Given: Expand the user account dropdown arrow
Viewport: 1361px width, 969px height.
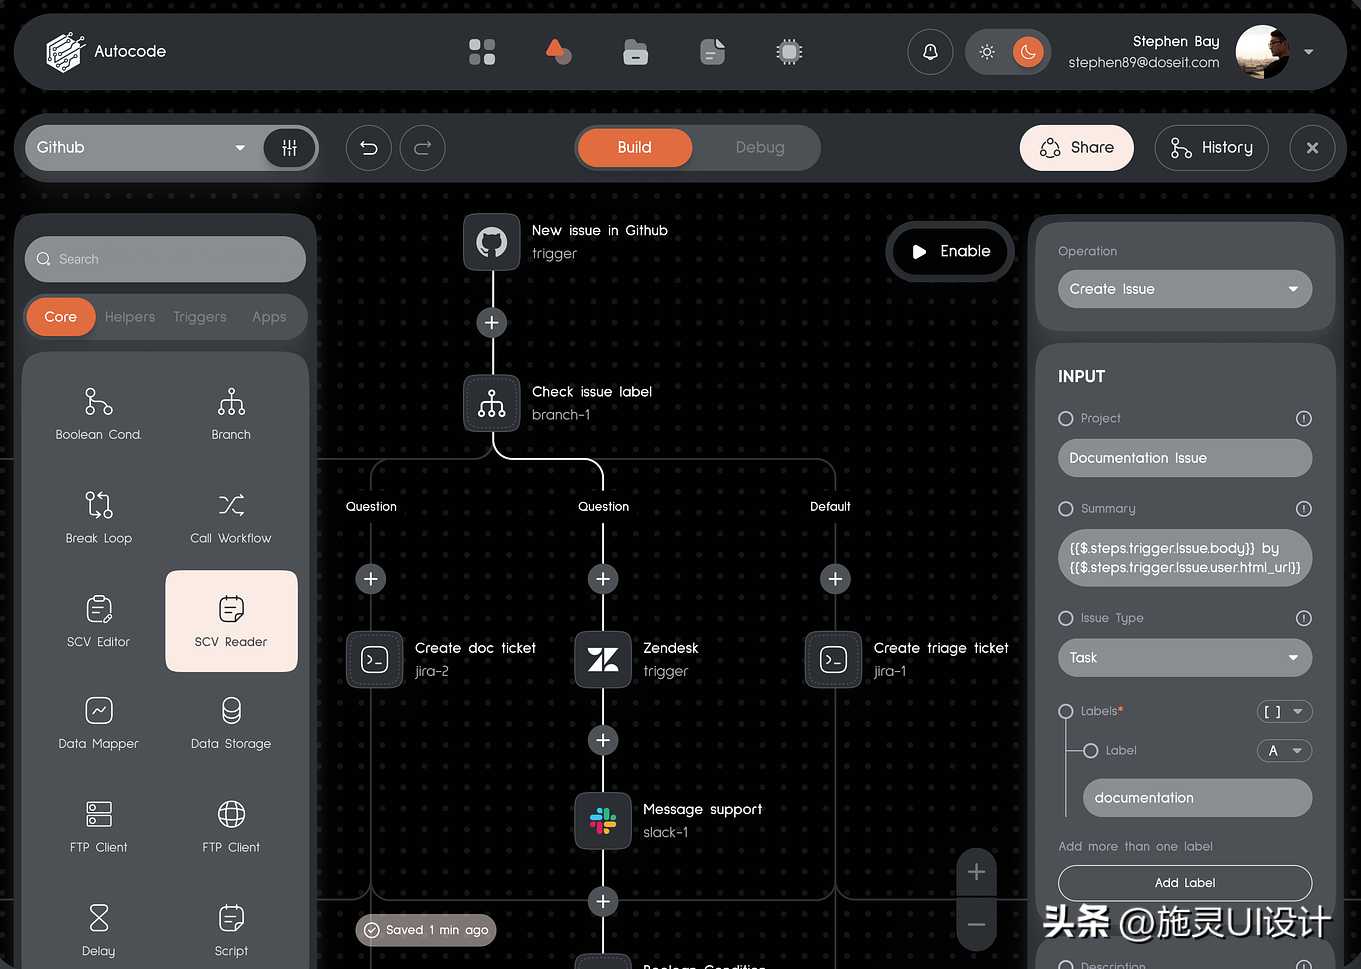Looking at the screenshot, I should click(1309, 52).
